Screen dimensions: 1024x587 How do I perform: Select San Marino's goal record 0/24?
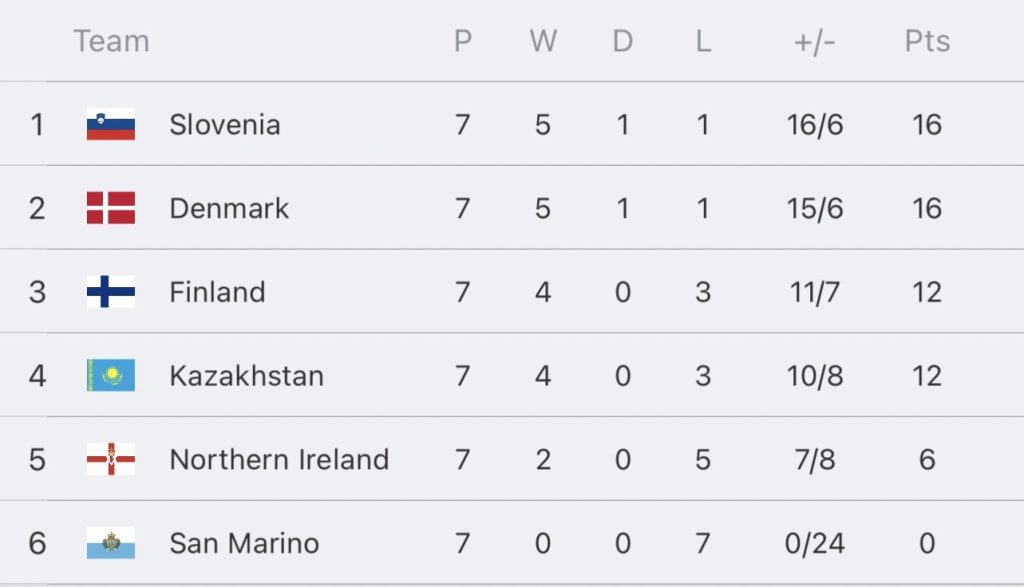814,543
